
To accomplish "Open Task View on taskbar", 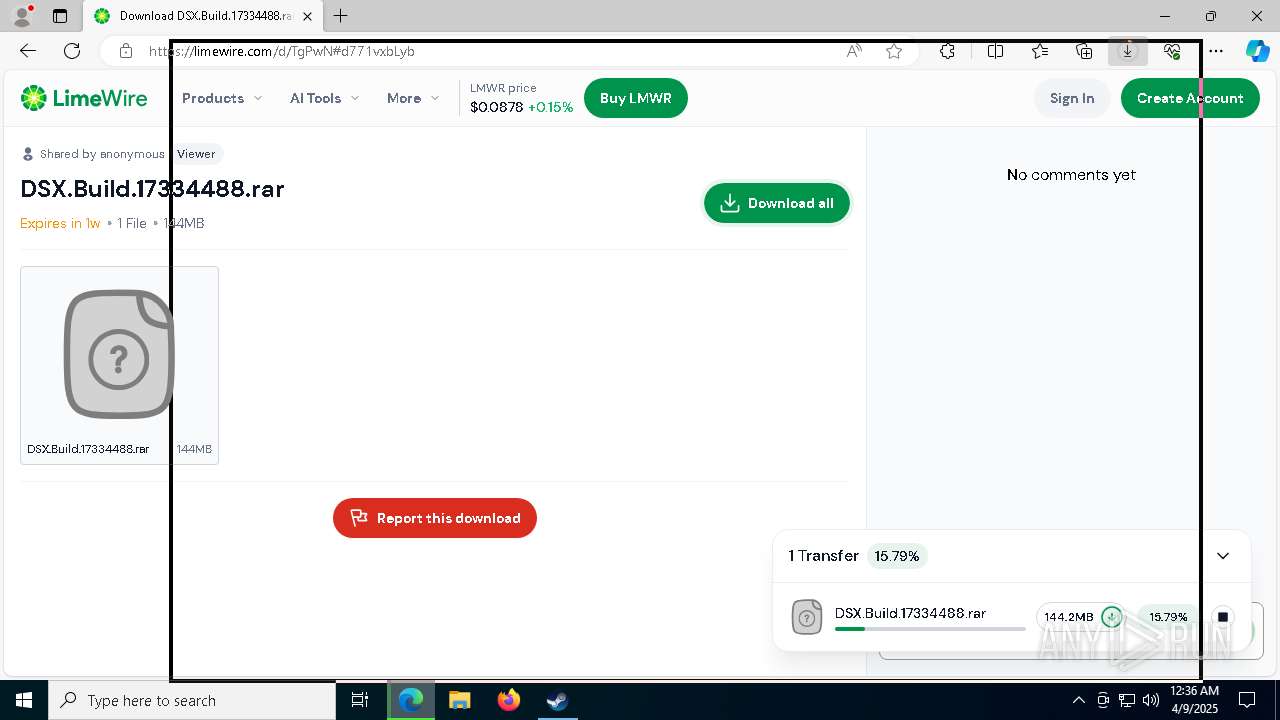I will (x=360, y=700).
